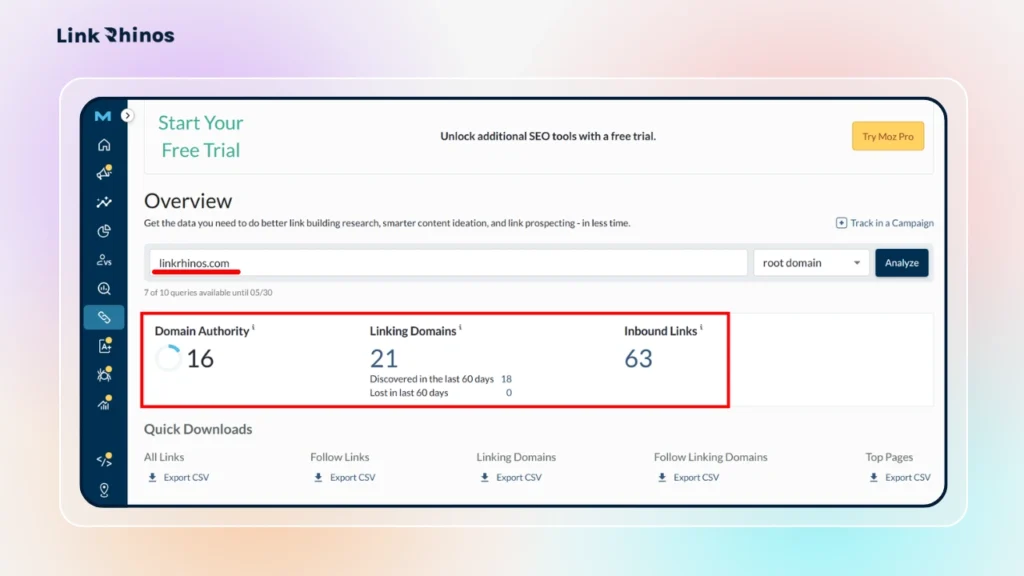Click the discovered last 60 days count 18
Screen dimensions: 1024x576
click(506, 379)
